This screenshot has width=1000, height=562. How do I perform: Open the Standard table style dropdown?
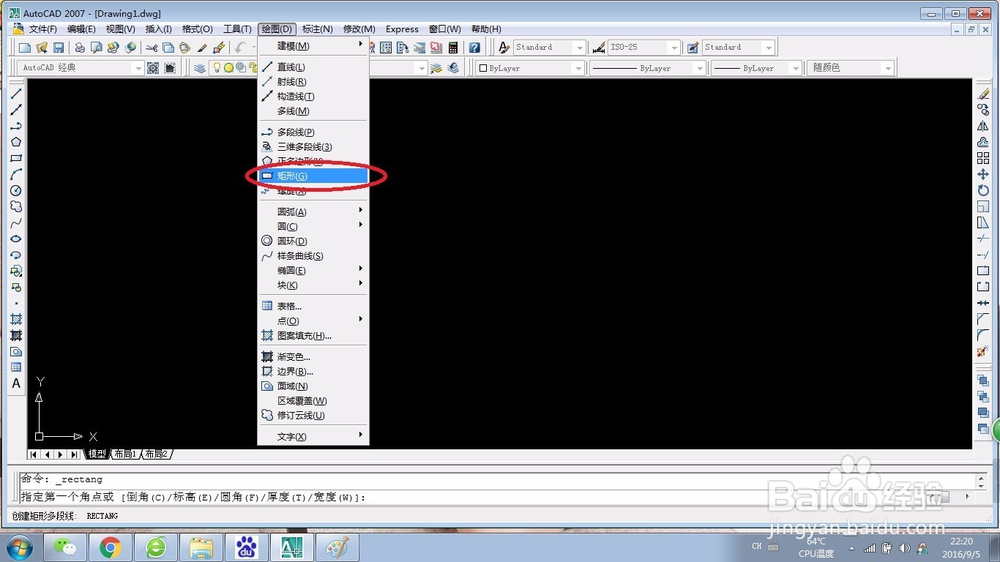click(768, 47)
